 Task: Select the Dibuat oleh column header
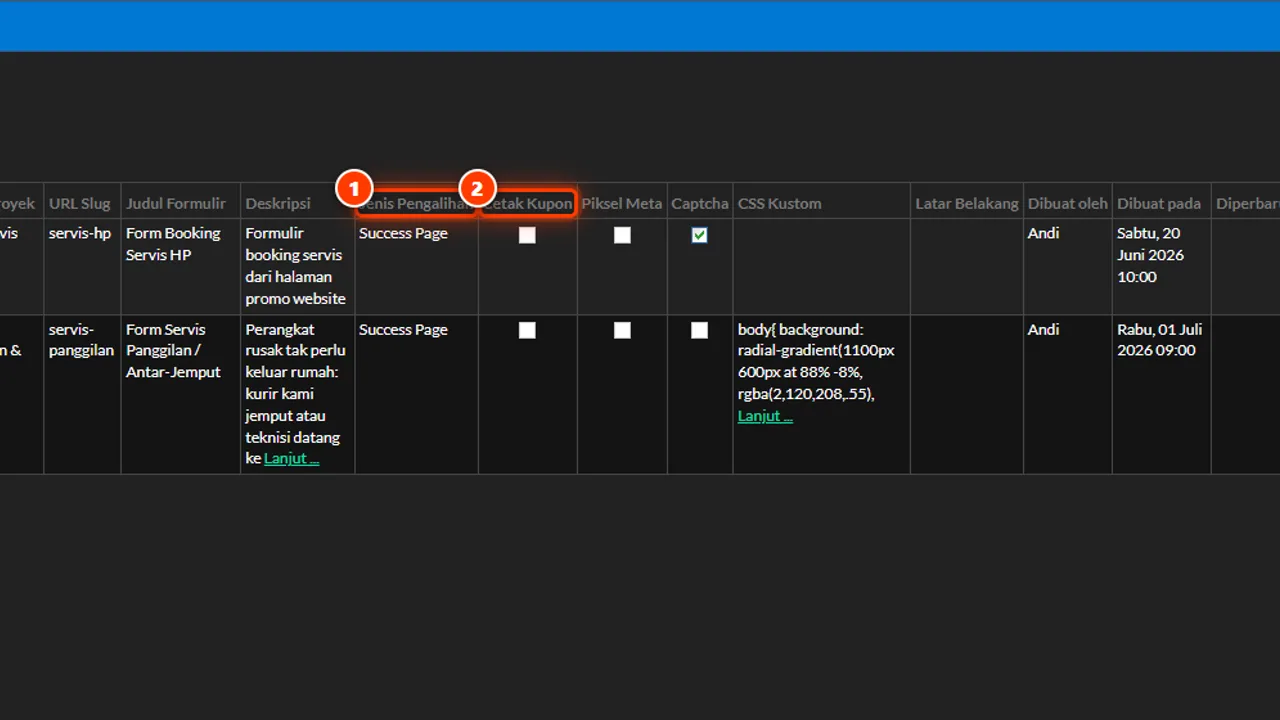point(1068,203)
